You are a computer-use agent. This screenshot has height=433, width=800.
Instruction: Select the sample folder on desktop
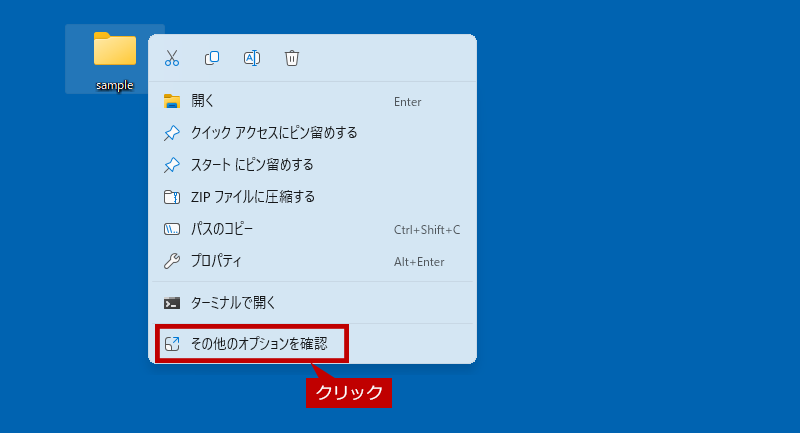pyautogui.click(x=115, y=59)
